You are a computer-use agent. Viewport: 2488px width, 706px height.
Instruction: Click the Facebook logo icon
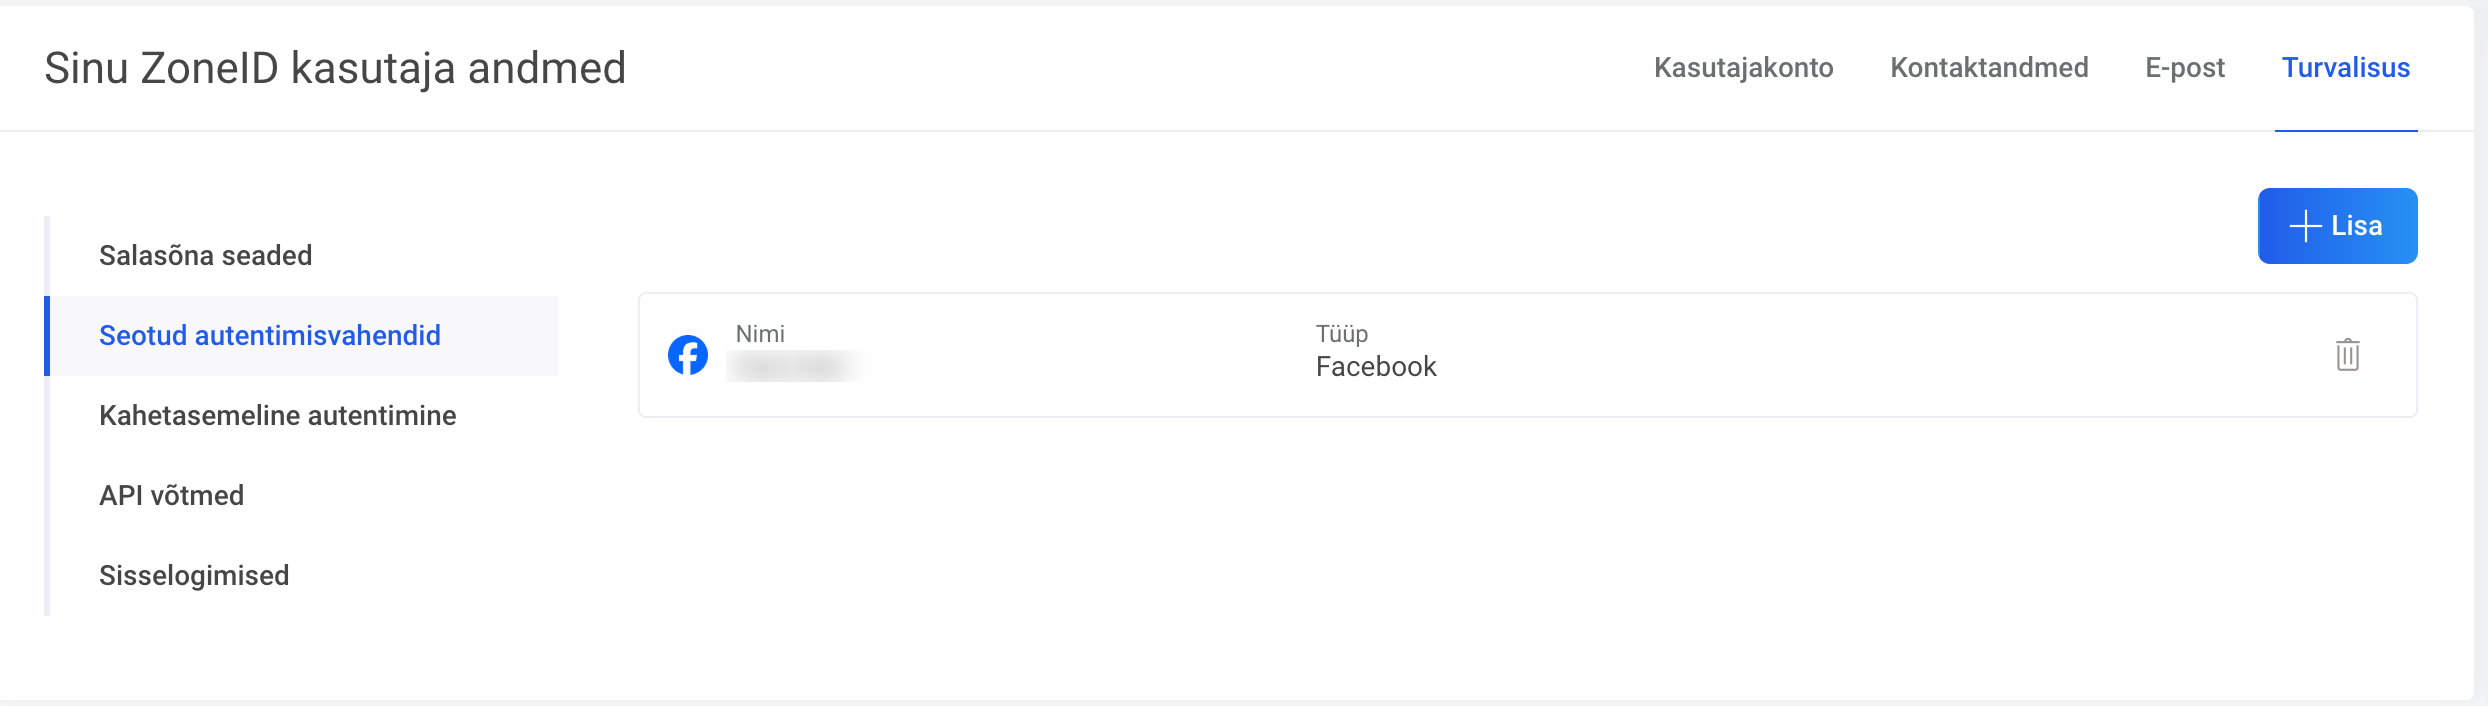688,355
